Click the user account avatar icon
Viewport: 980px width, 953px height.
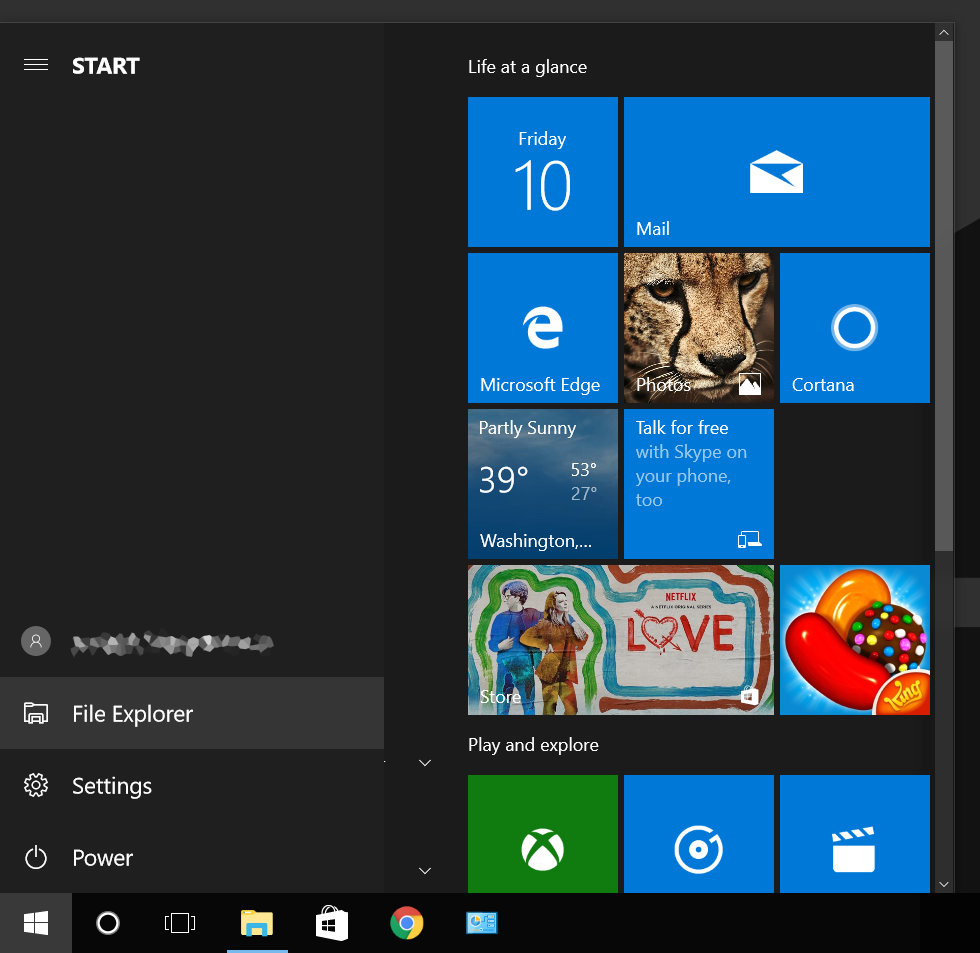click(x=36, y=641)
